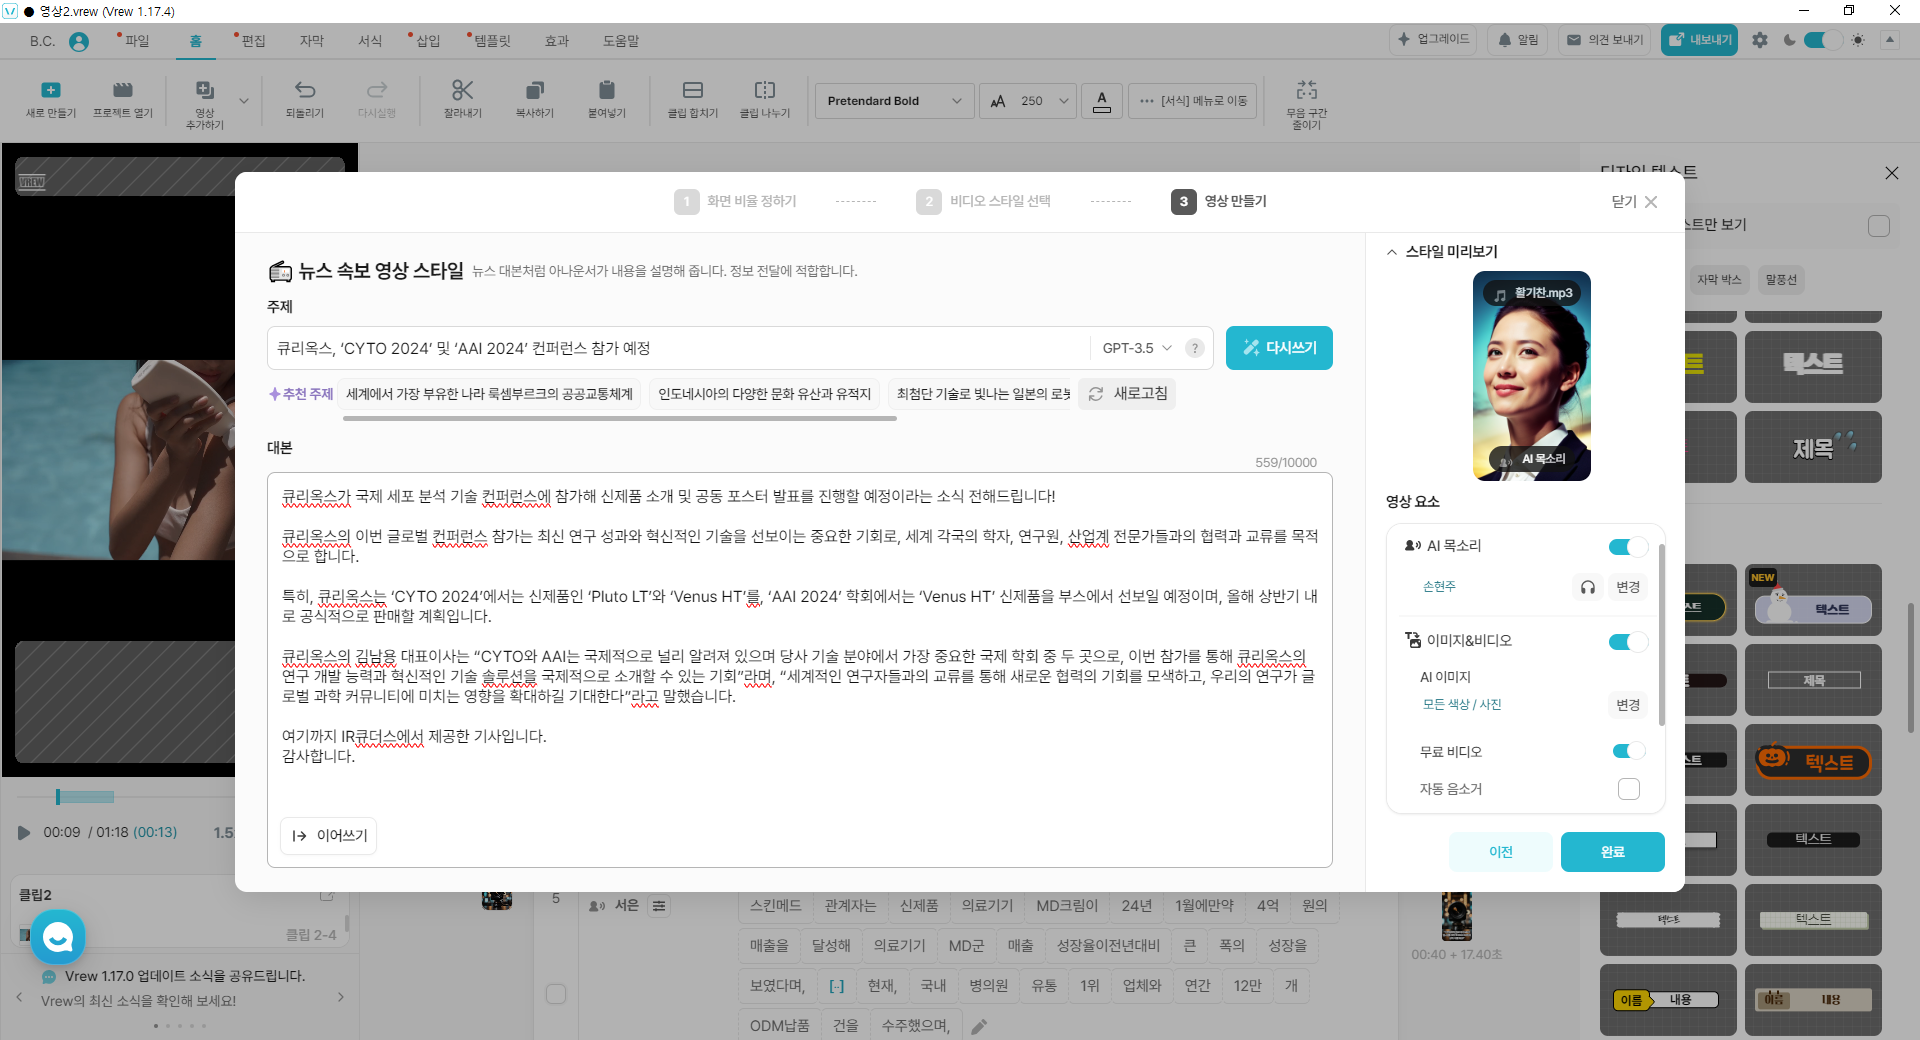Select suggested topic about 룩셈부르크 공공교통체계

tap(490, 394)
